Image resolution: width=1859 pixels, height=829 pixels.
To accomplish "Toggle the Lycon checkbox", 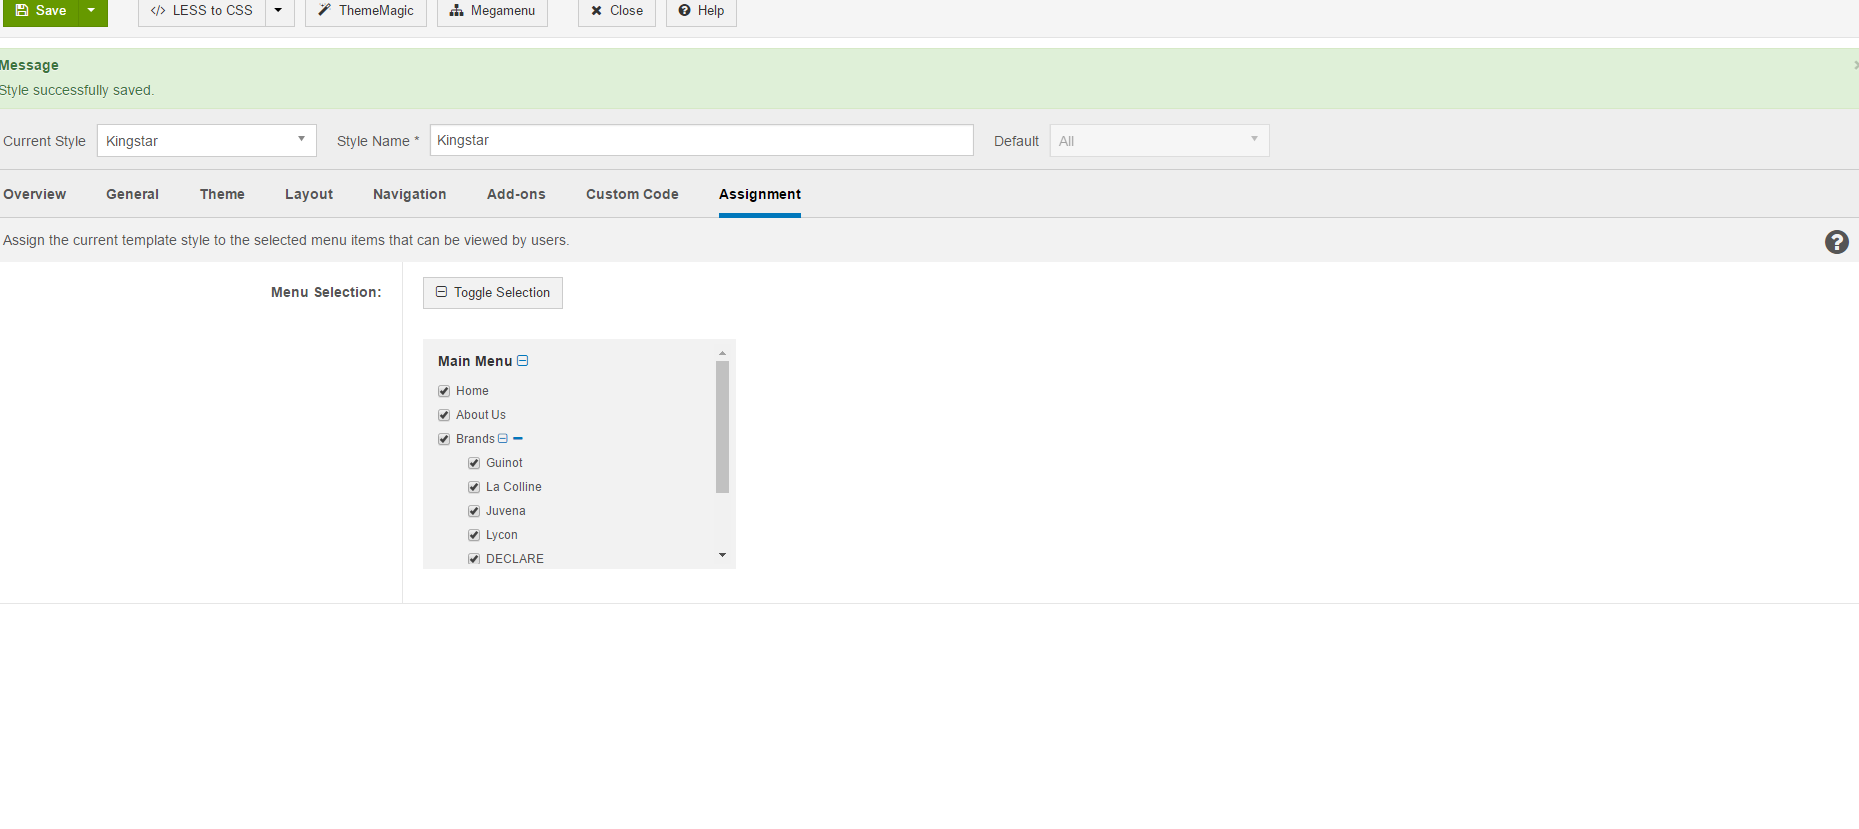I will pos(474,535).
